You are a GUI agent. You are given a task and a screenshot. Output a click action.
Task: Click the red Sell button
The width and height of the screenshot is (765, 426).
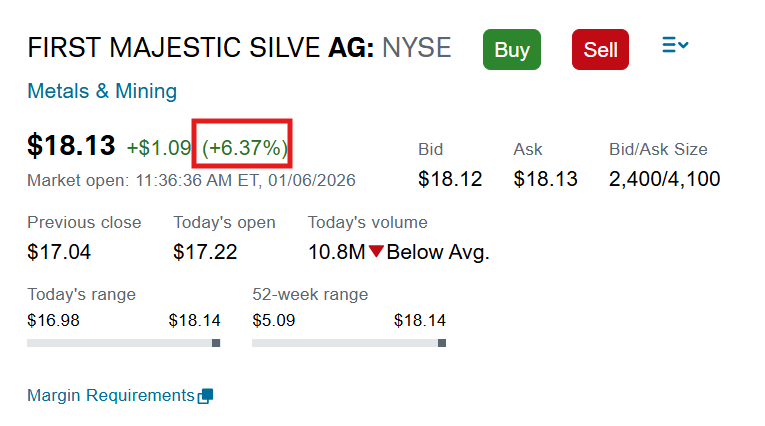tap(600, 49)
